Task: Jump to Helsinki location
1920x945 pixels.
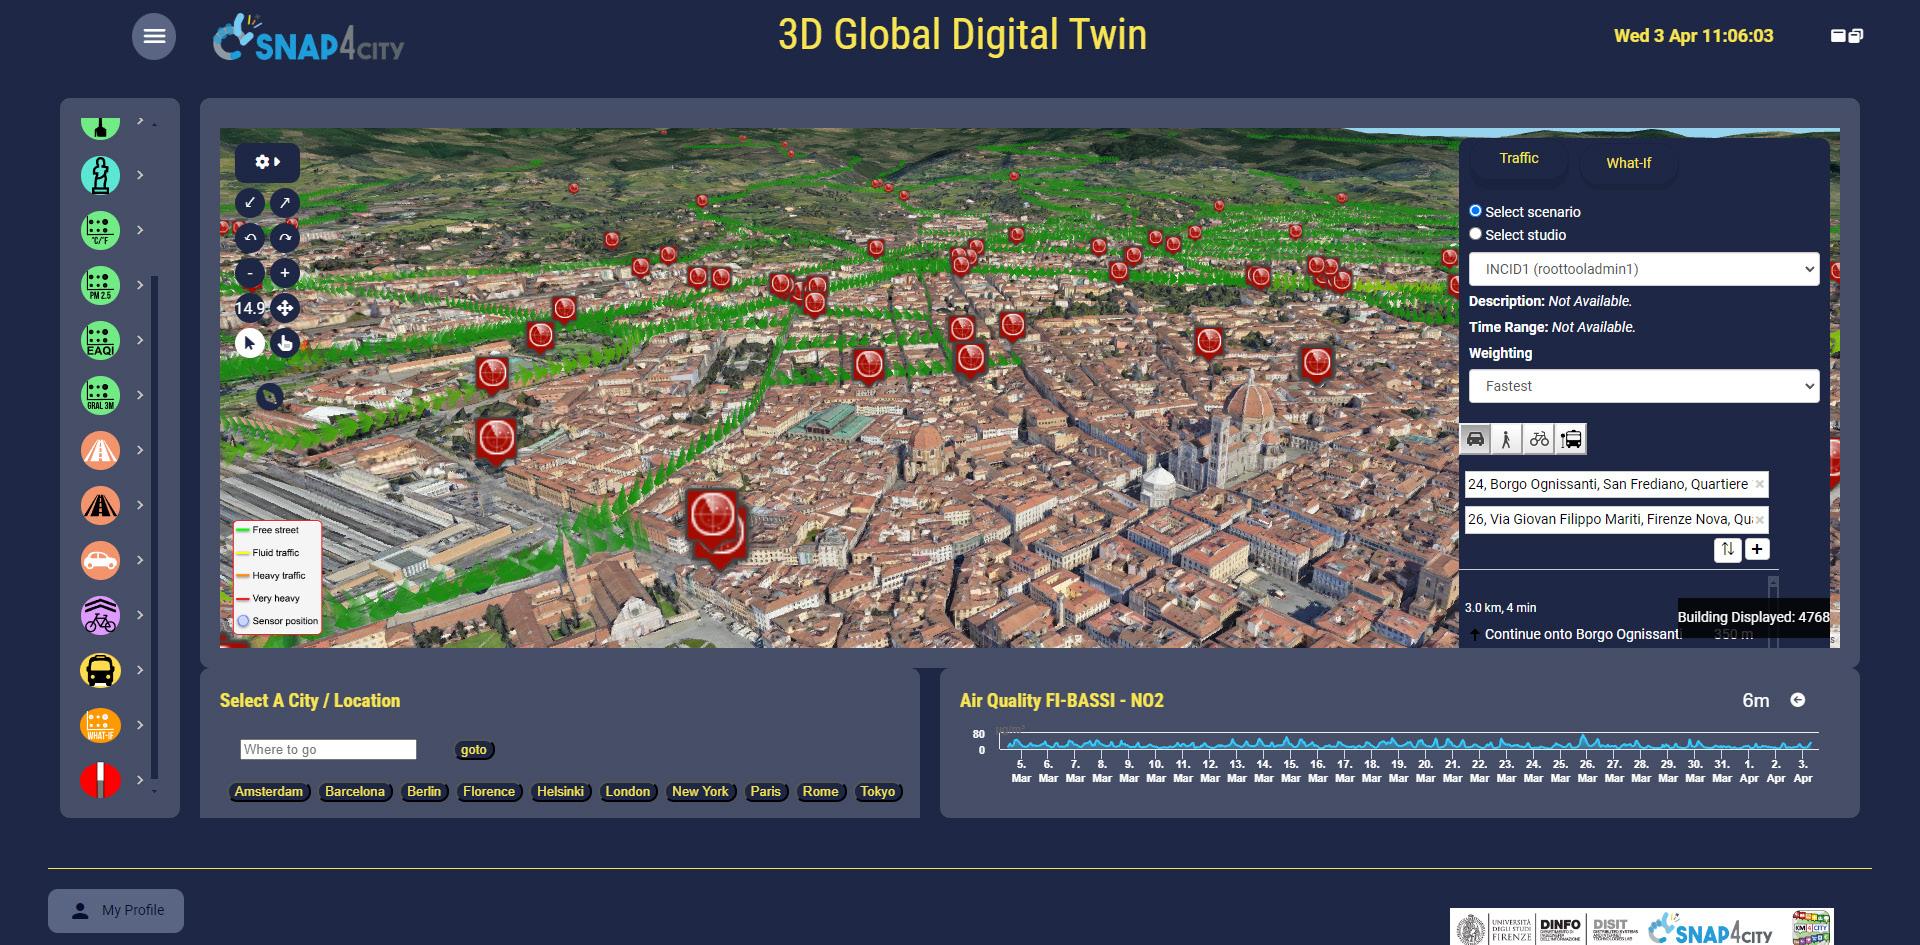Action: pyautogui.click(x=560, y=792)
